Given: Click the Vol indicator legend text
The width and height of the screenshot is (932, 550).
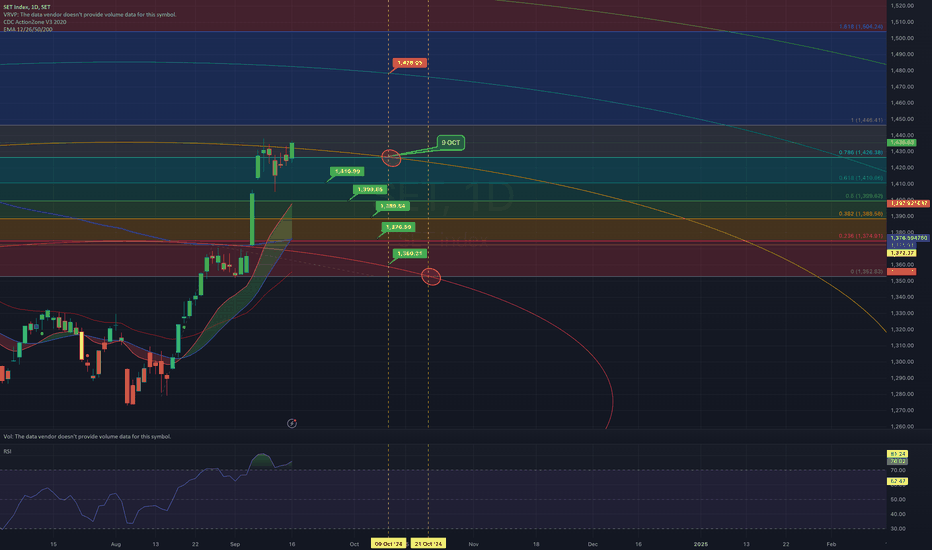Looking at the screenshot, I should [87, 436].
